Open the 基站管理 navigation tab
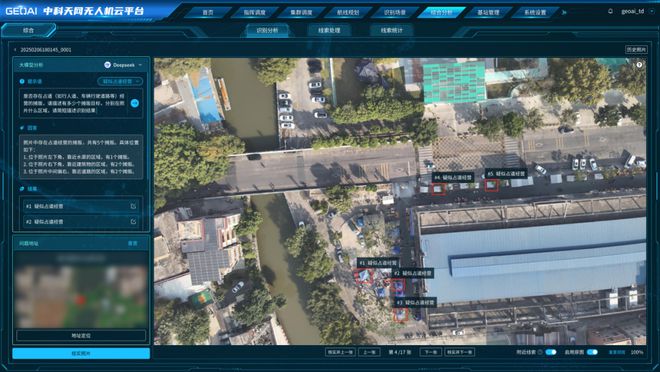Image resolution: width=660 pixels, height=372 pixels. pyautogui.click(x=488, y=12)
